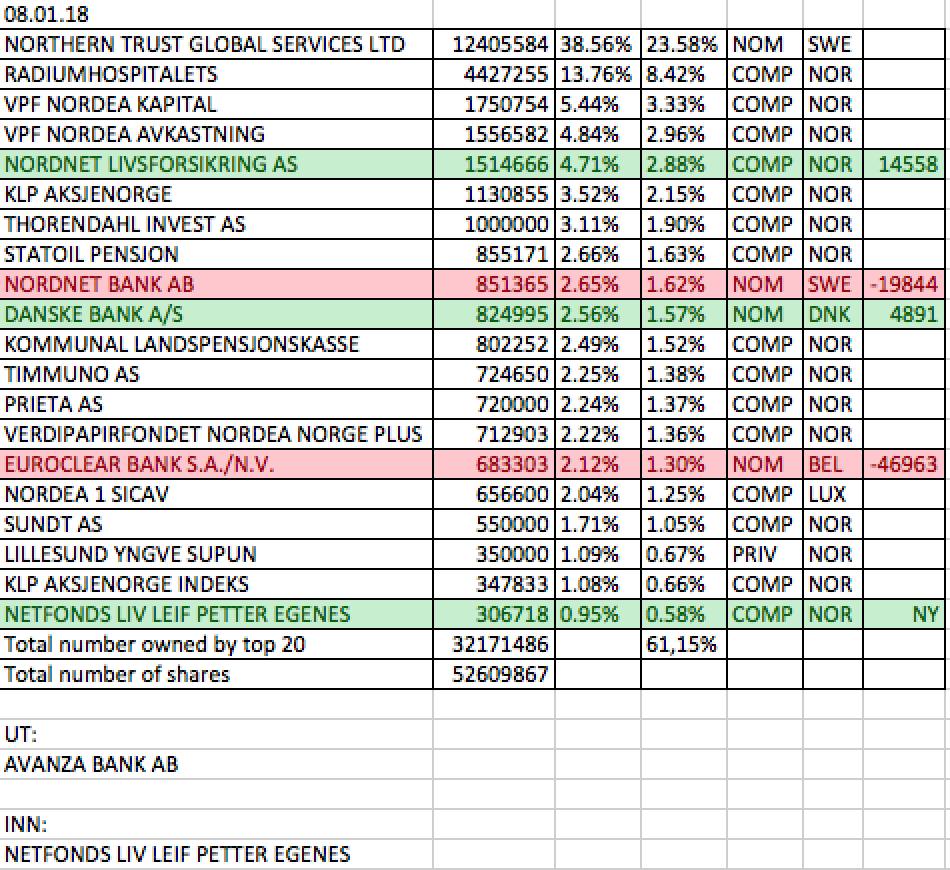Screen dimensions: 950x870
Task: Select DANSKE BANK A/S cell
Action: (x=216, y=314)
